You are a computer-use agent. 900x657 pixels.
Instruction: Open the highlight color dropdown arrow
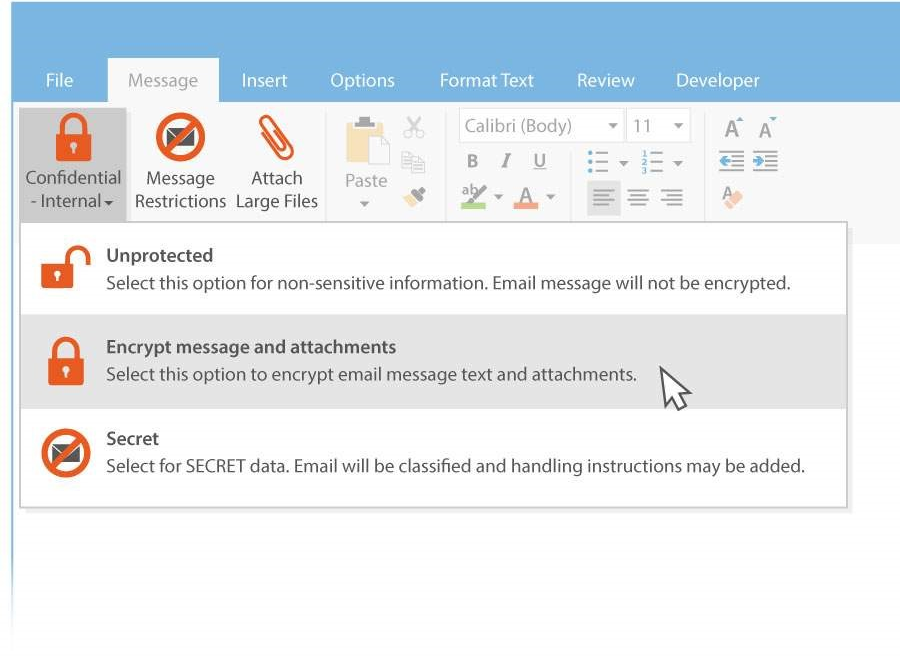pos(498,197)
